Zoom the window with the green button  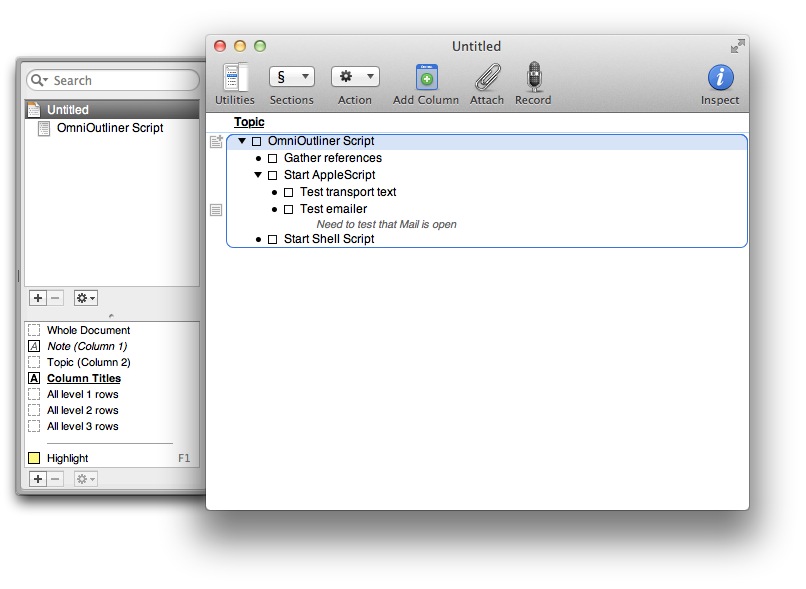click(260, 46)
